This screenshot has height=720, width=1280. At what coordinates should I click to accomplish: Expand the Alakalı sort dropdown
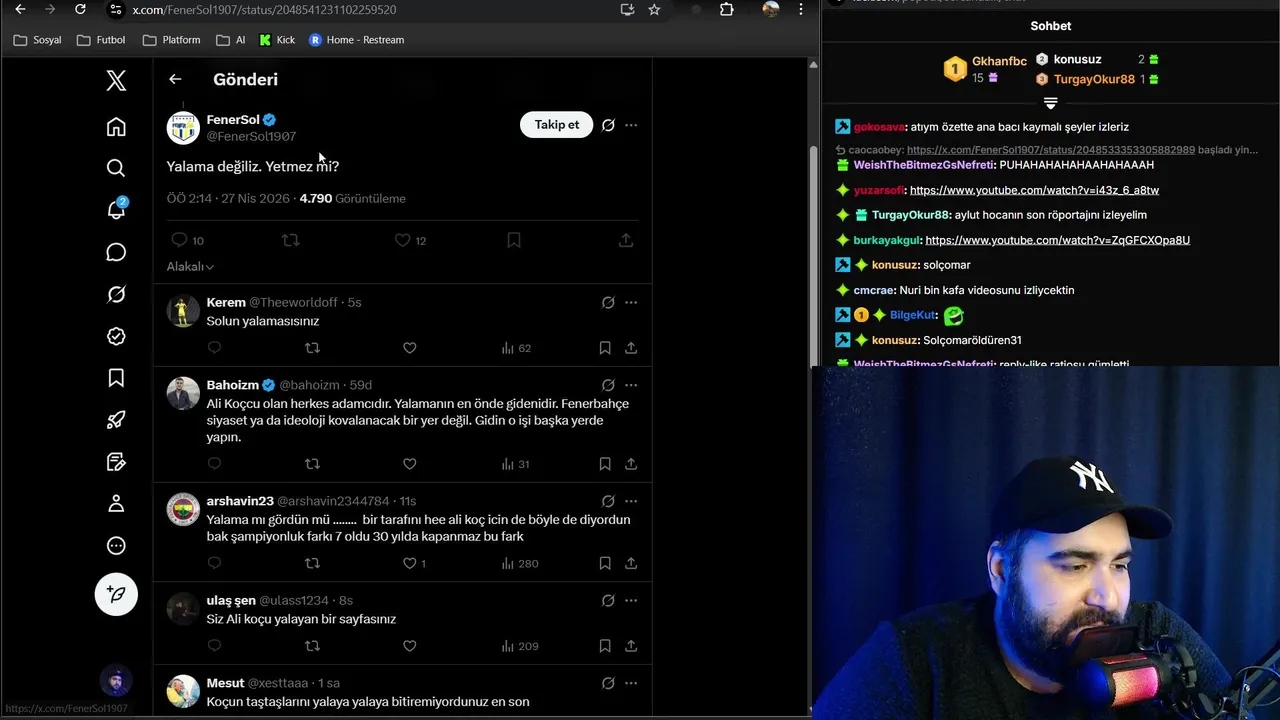[190, 266]
